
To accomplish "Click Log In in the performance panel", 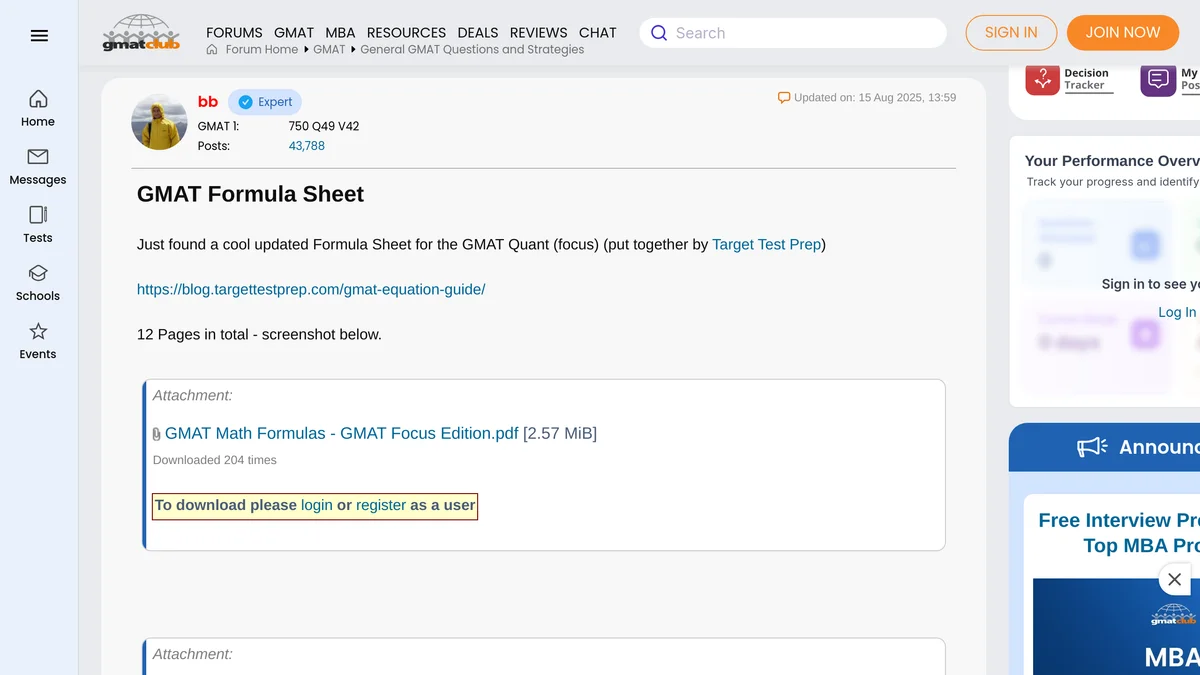I will 1177,312.
